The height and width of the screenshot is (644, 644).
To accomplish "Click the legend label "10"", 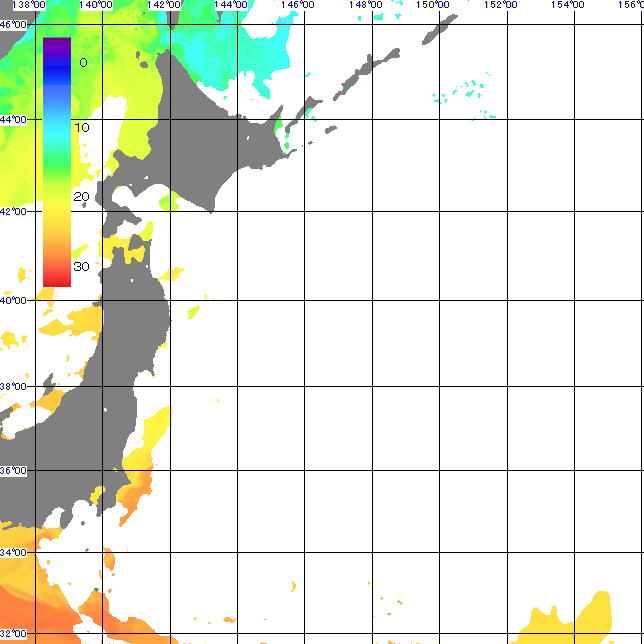I will coord(81,128).
